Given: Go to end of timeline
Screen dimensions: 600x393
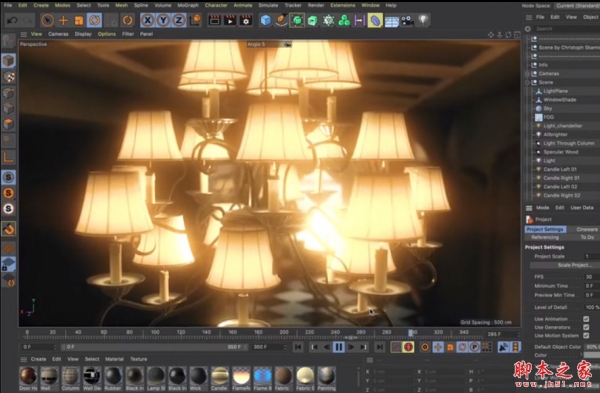Looking at the screenshot, I should tap(379, 347).
